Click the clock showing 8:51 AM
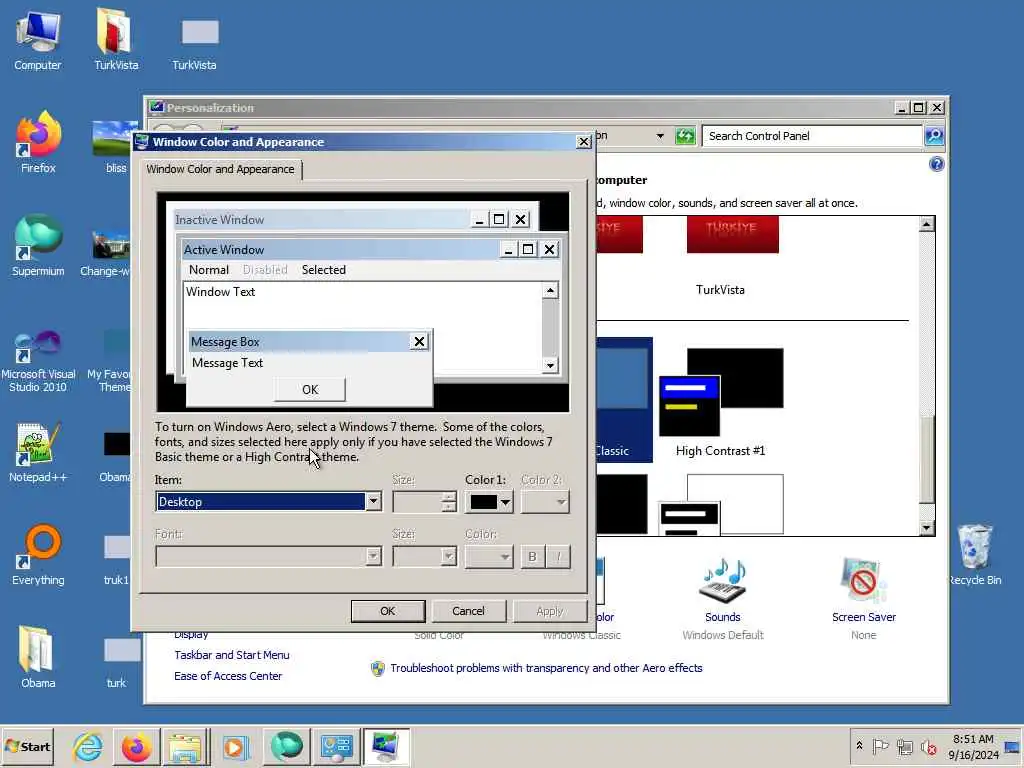The image size is (1024, 768). [x=973, y=746]
